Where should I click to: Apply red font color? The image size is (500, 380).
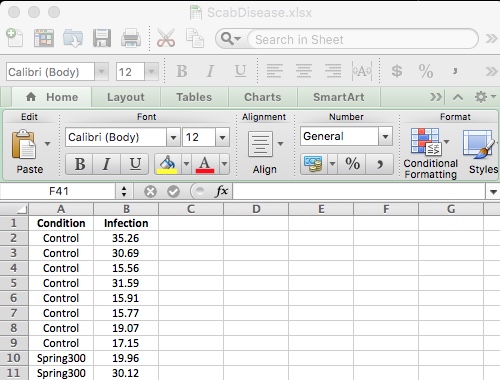click(205, 164)
